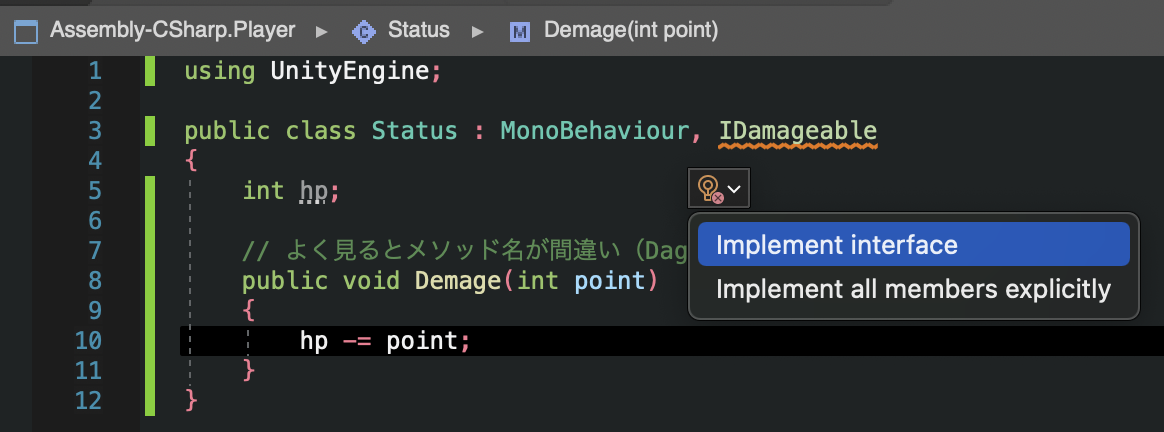
Task: Click line number 10 in the gutter
Action: click(88, 341)
